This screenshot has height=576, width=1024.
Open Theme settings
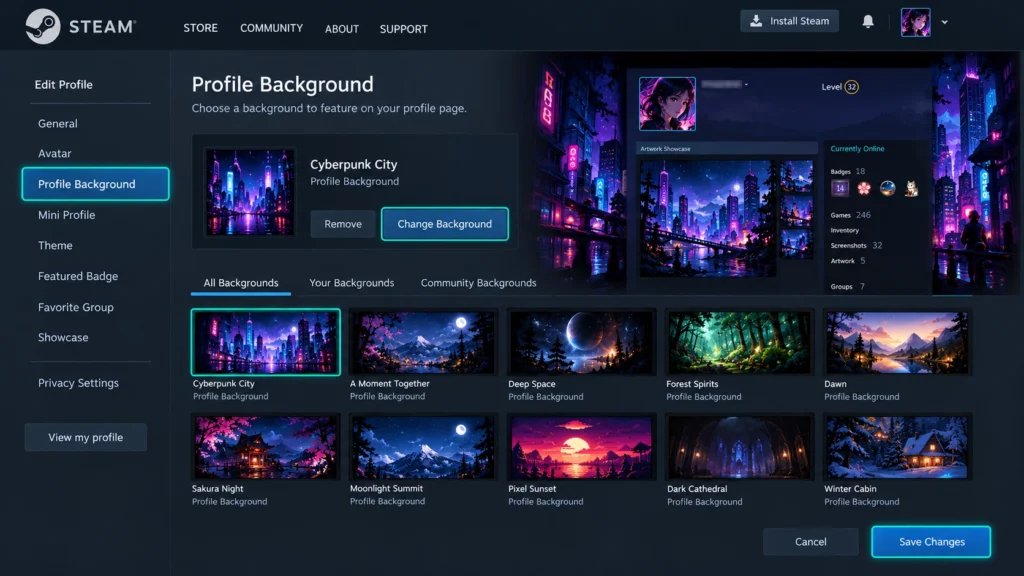(x=55, y=246)
